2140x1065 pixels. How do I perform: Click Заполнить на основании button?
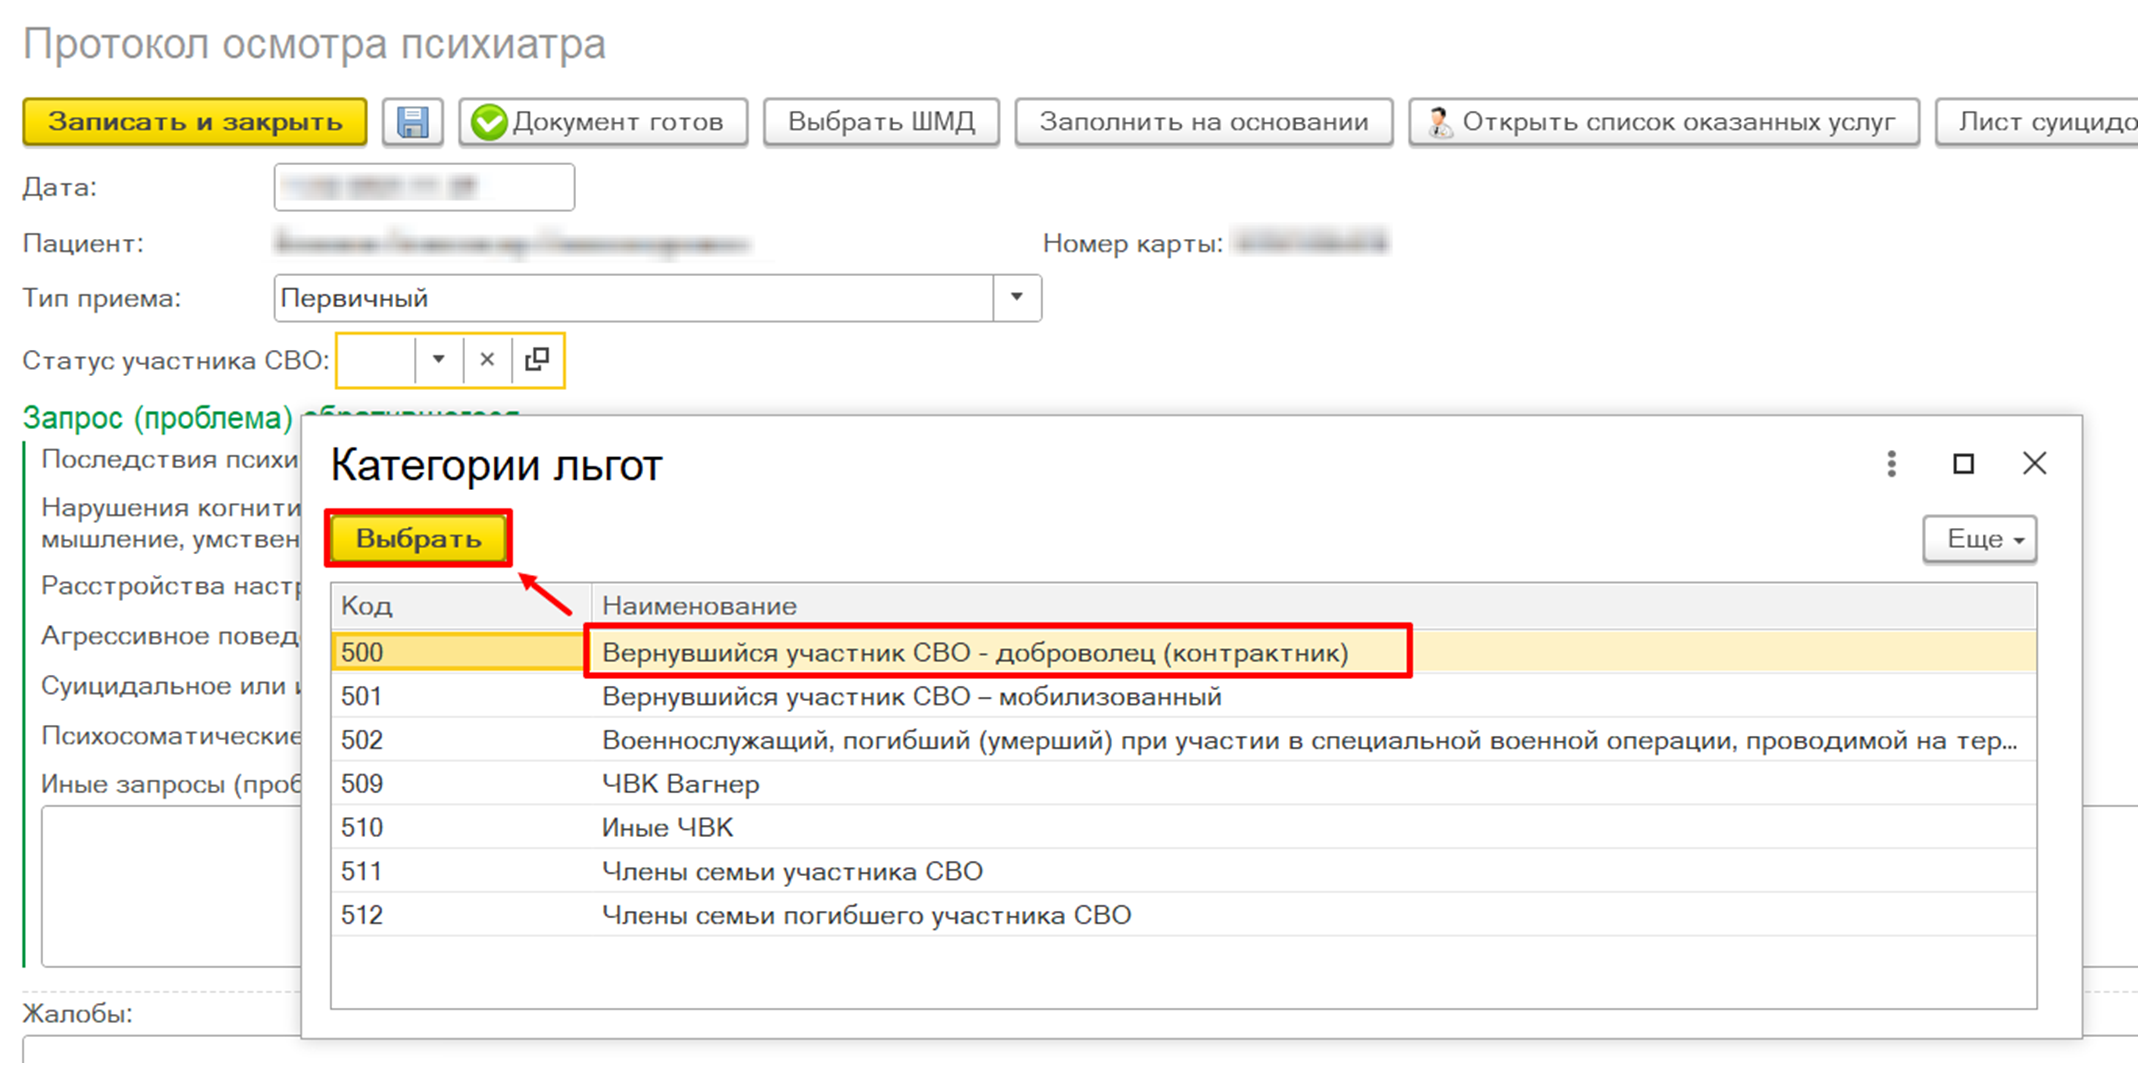(x=1203, y=122)
